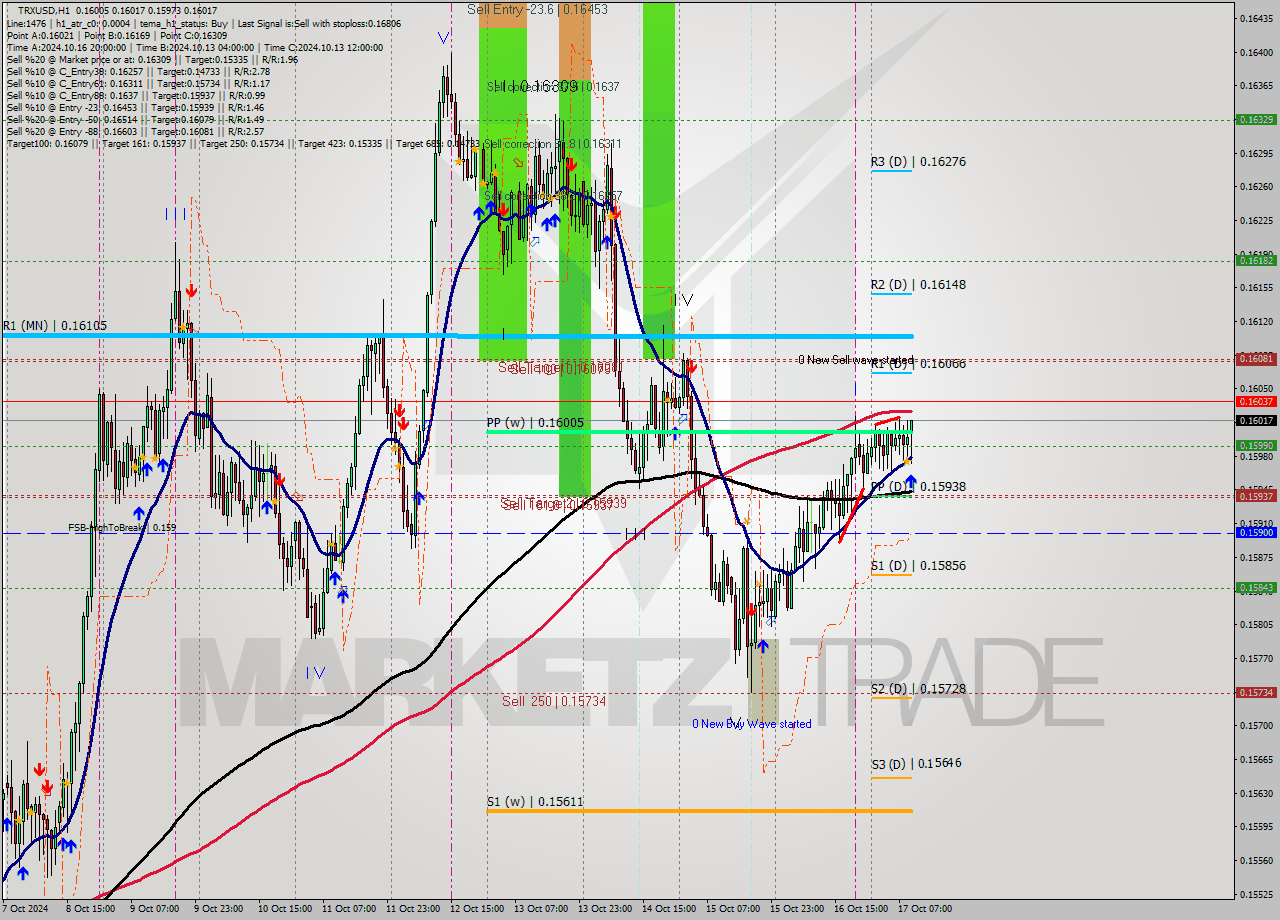Select the Time A:2024.10.16 20:00:00 line
Image resolution: width=1280 pixels, height=920 pixels.
[66, 47]
